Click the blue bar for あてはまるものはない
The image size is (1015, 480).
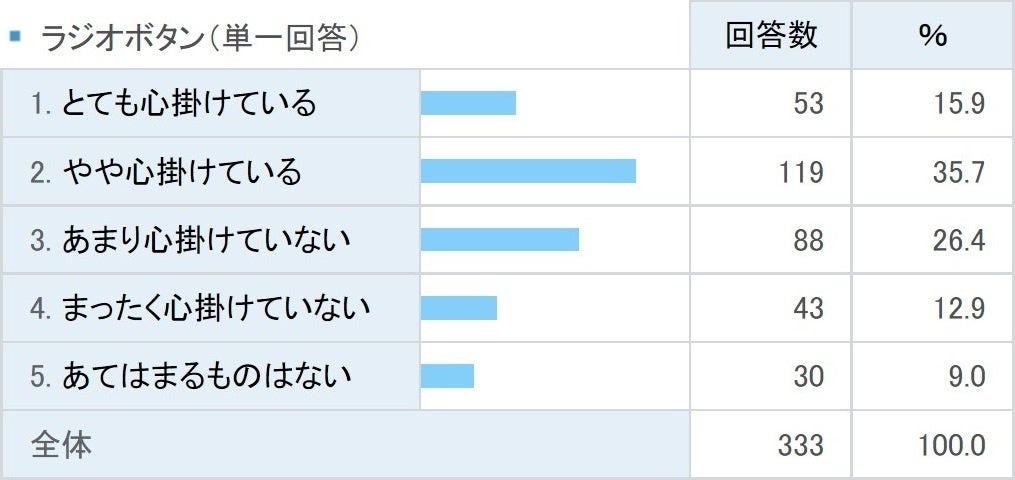[x=447, y=376]
